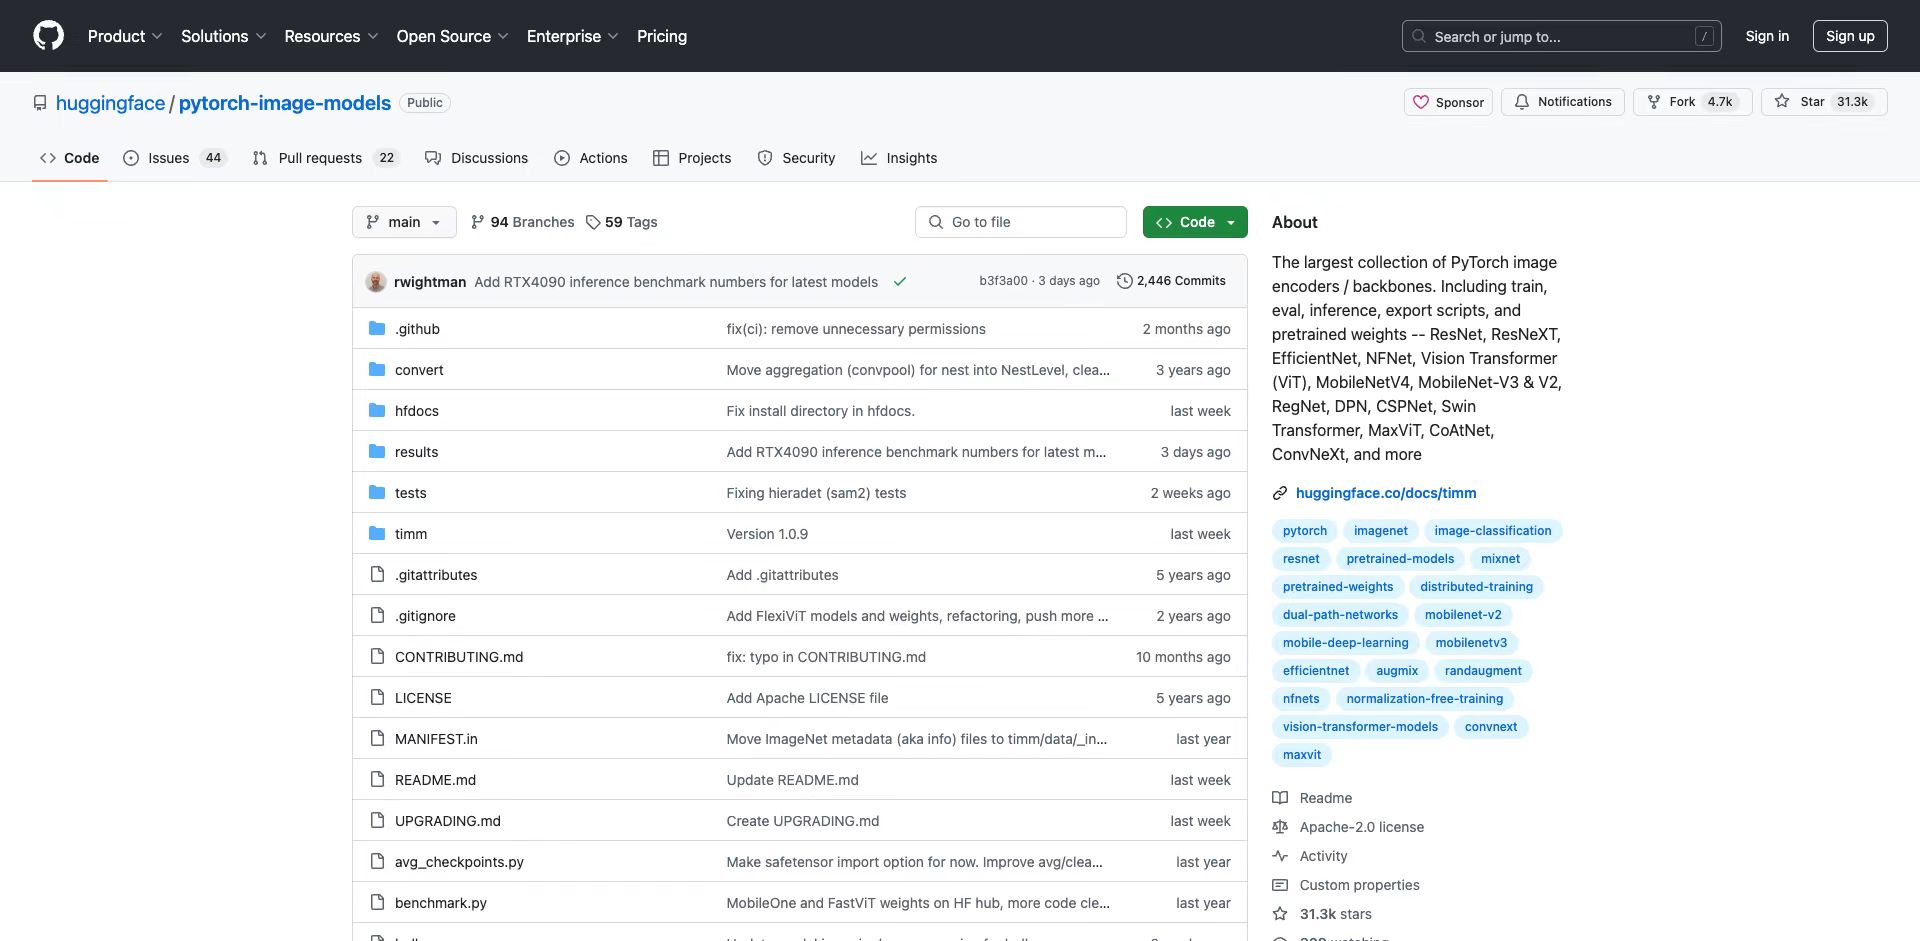Click the Notifications bell icon

tap(1522, 102)
